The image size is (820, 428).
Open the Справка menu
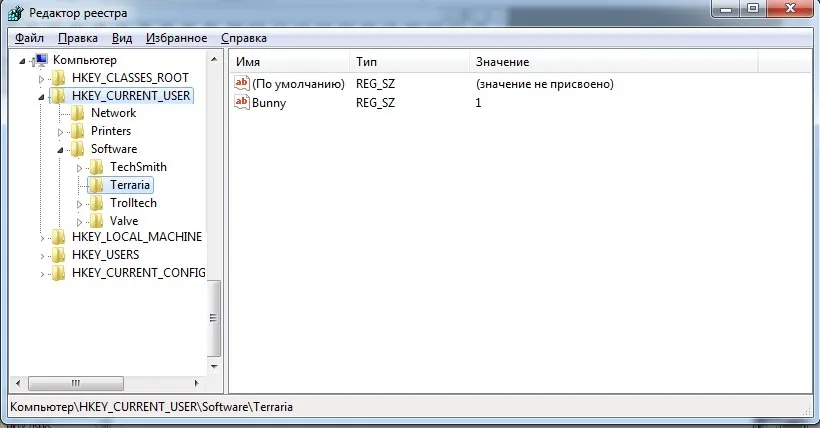(x=243, y=38)
